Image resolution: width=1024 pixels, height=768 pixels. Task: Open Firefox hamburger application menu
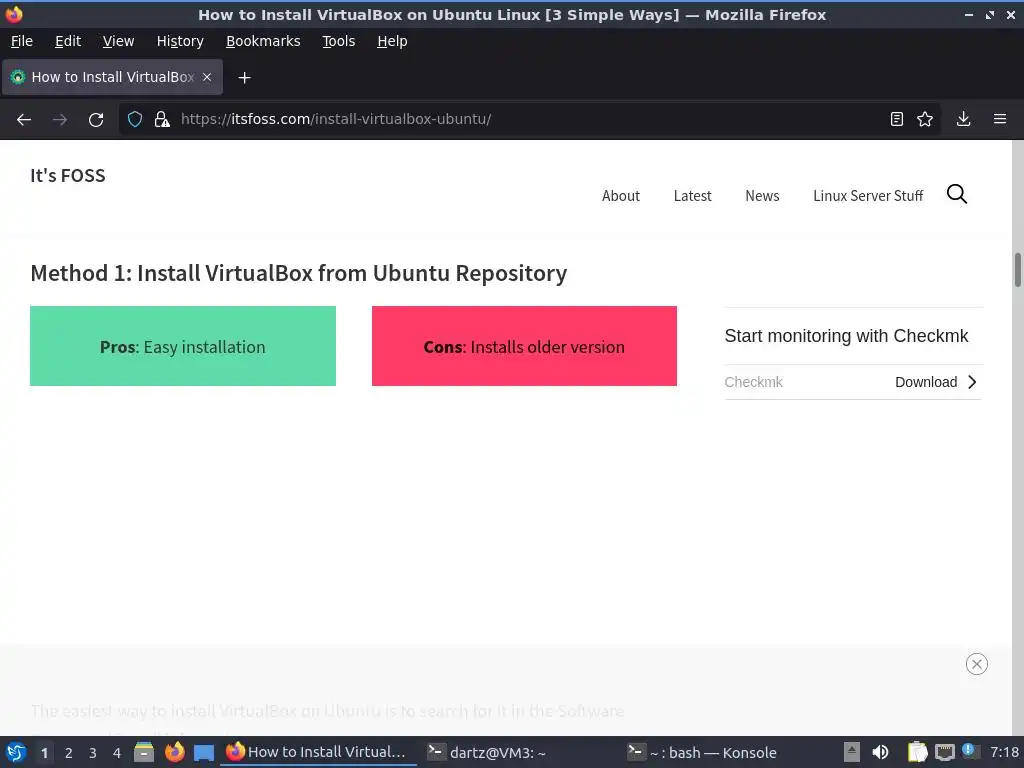pyautogui.click(x=1000, y=119)
